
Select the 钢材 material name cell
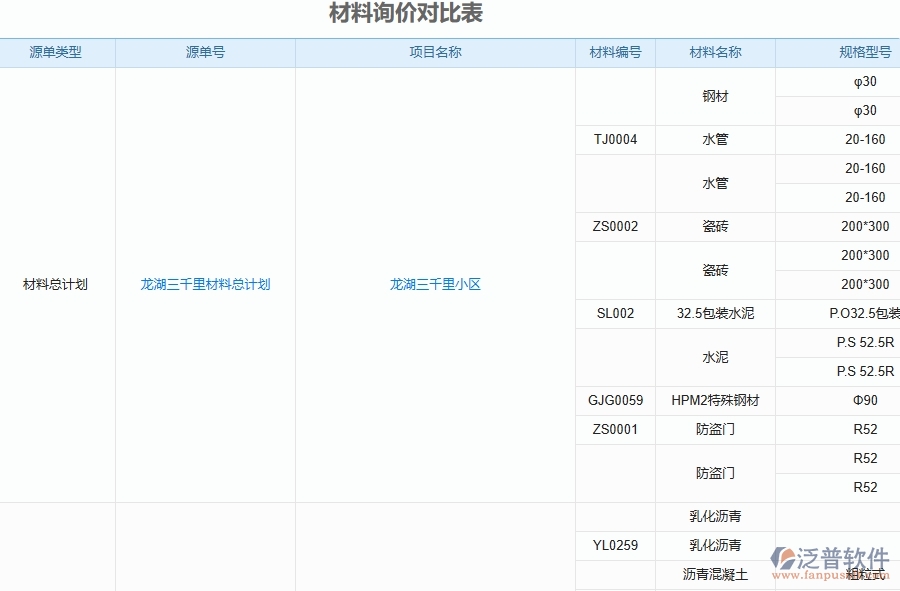(715, 96)
